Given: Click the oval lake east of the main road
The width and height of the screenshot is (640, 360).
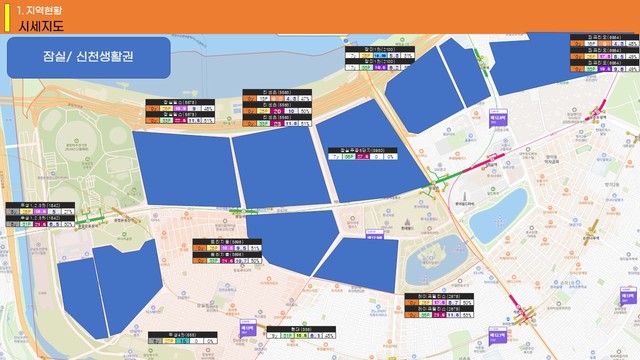Looking at the screenshot, I should (497, 216).
